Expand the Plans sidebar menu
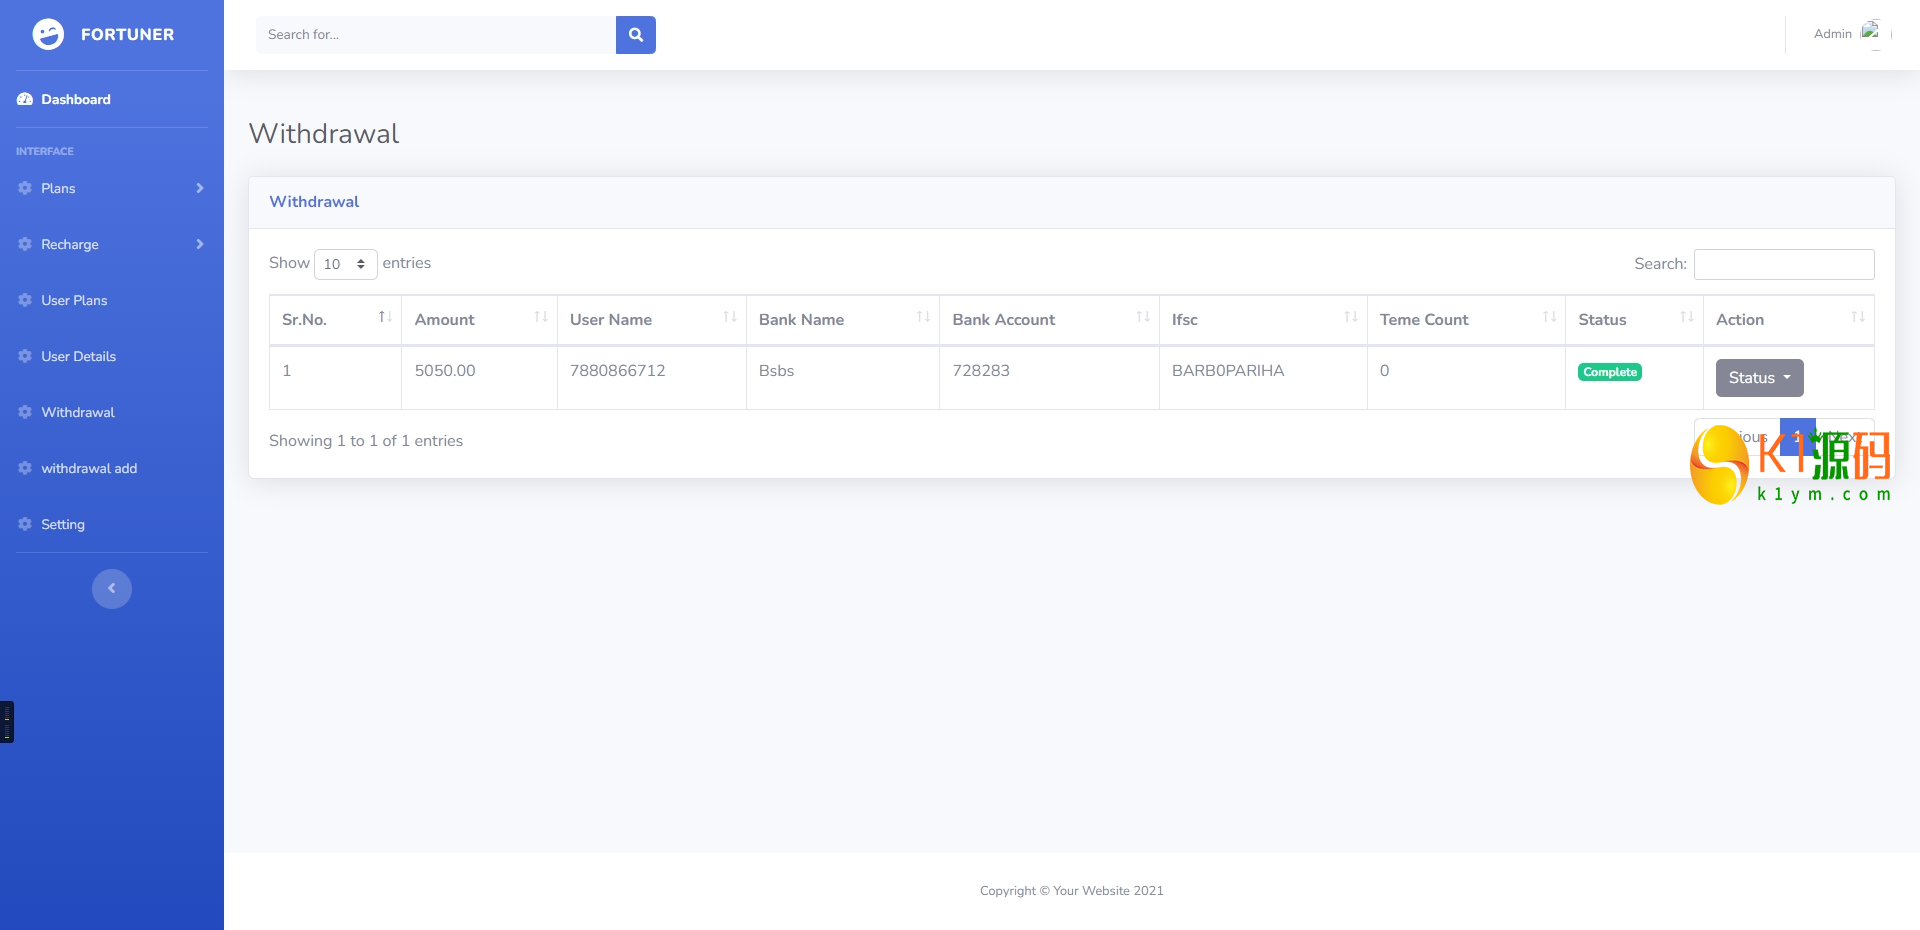This screenshot has height=930, width=1920. [110, 189]
